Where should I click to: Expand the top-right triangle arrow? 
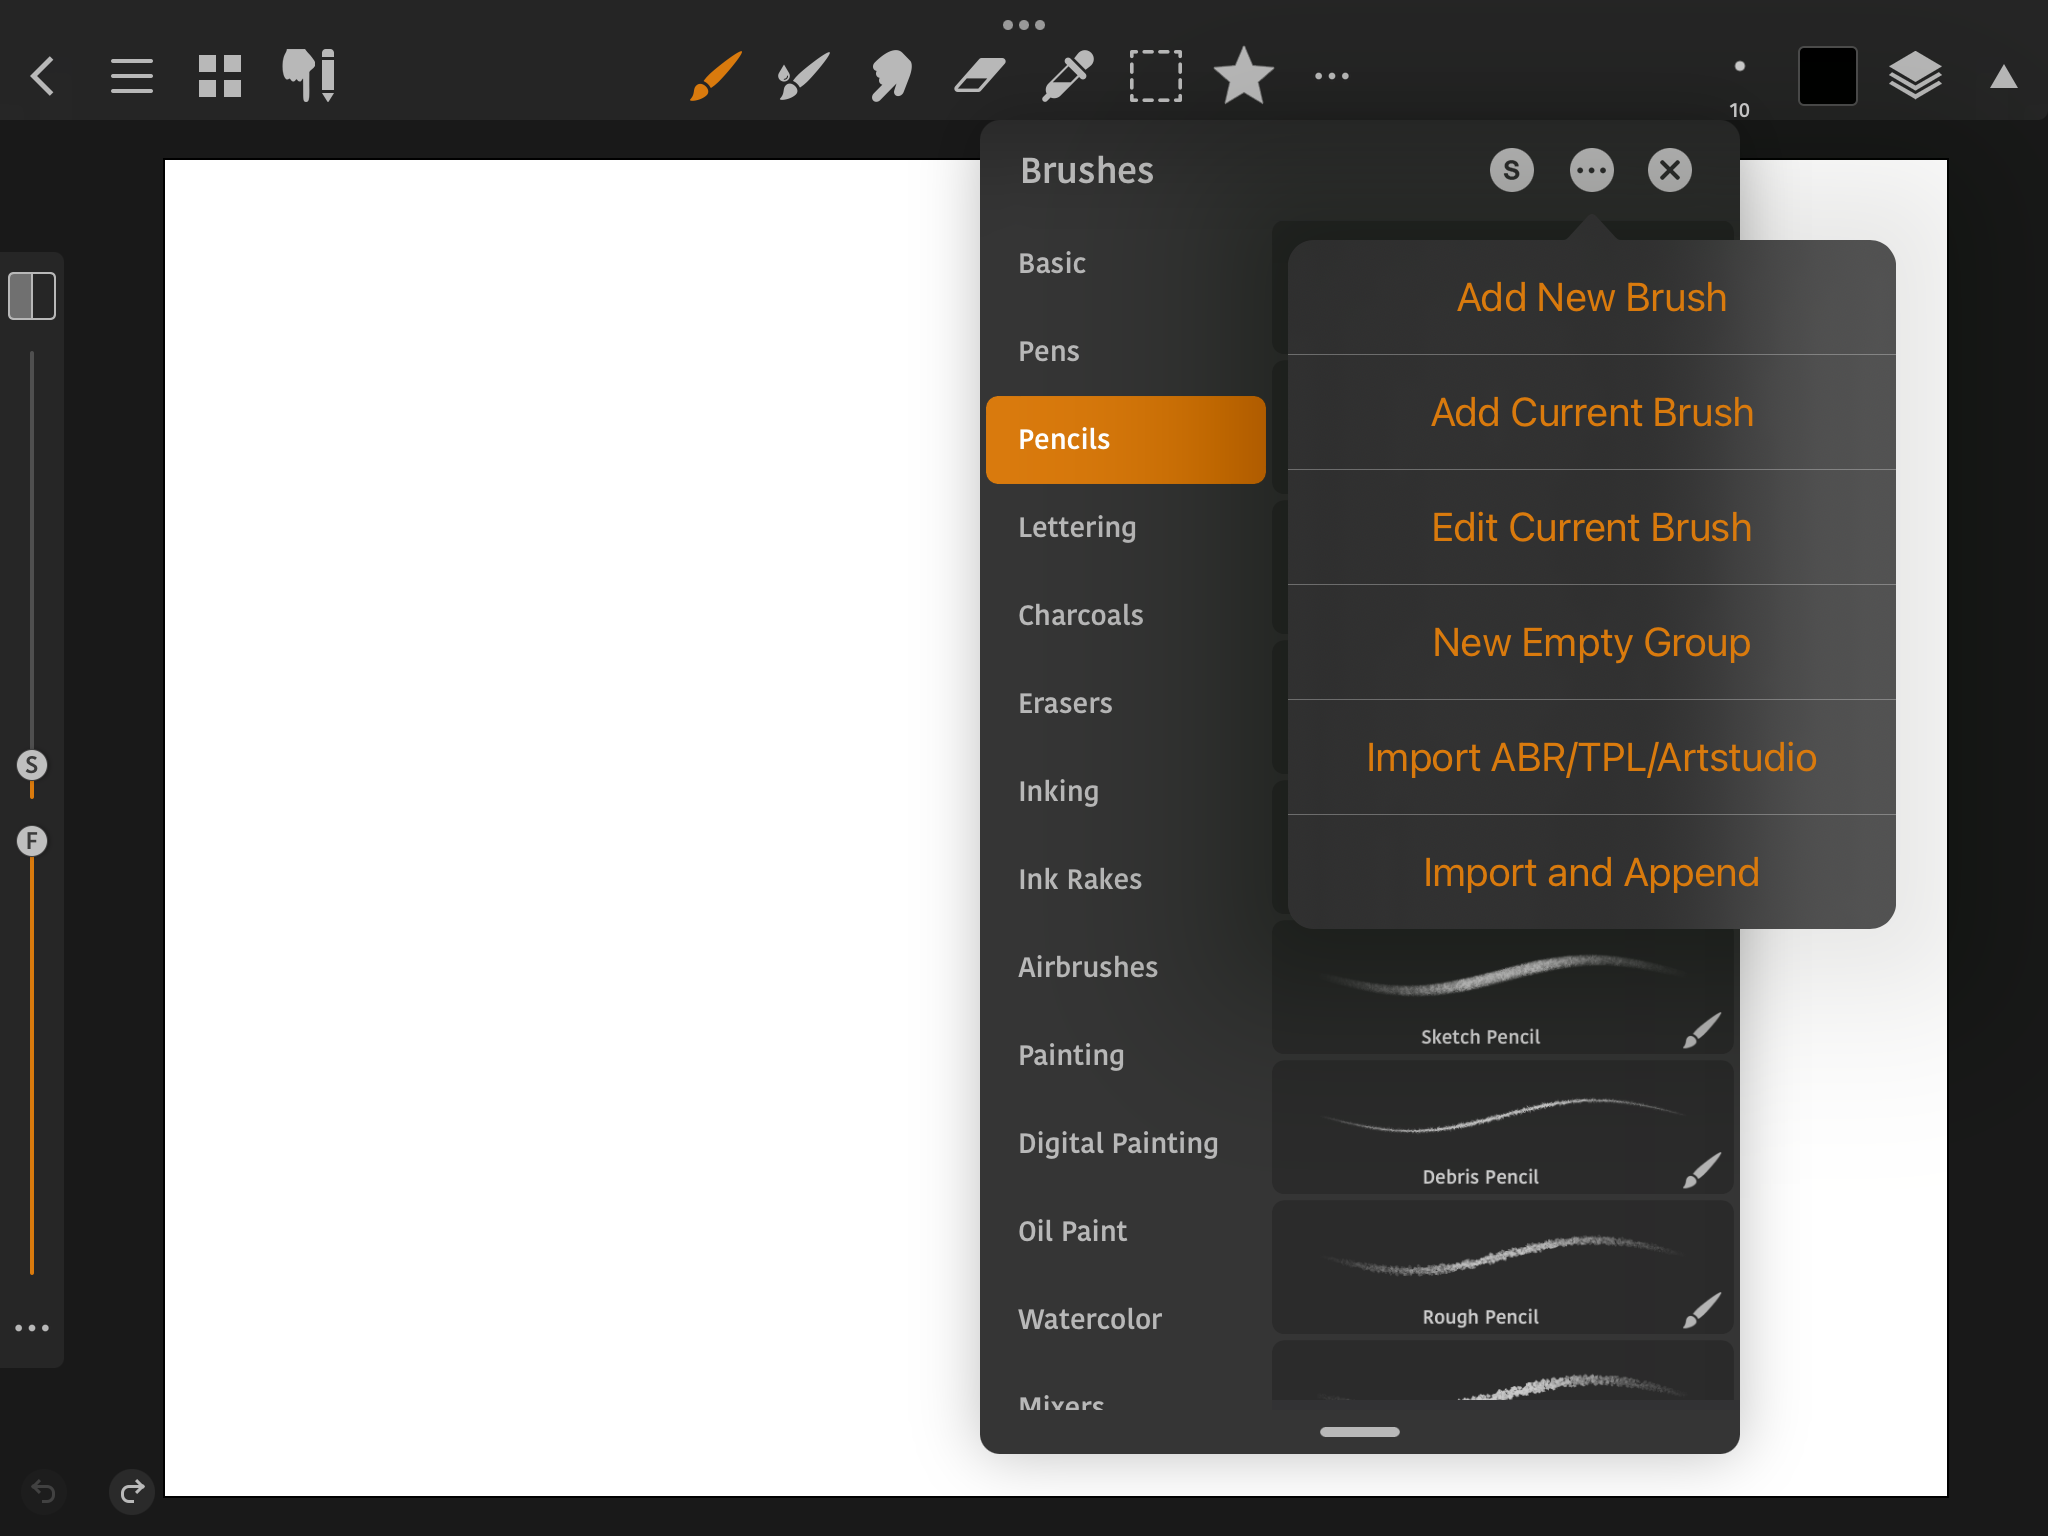coord(2003,77)
